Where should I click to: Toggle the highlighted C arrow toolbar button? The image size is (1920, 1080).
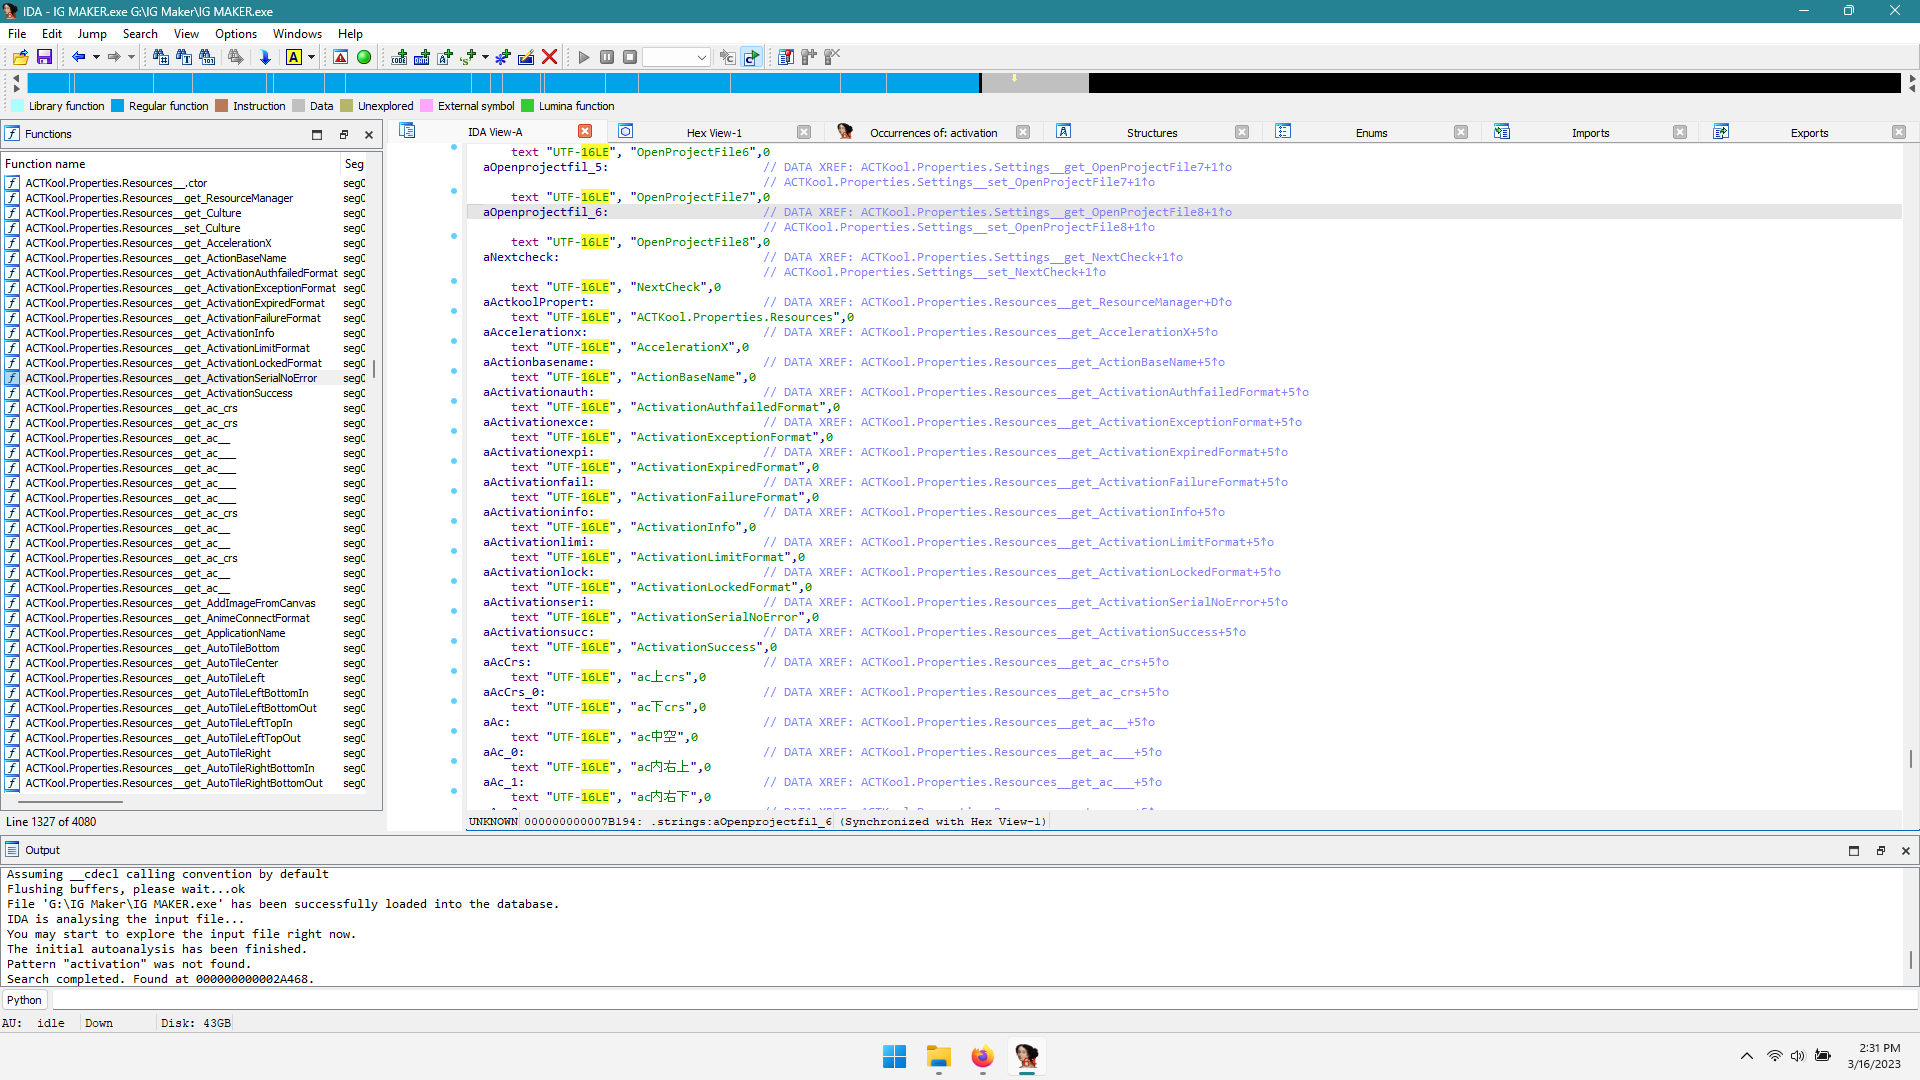(x=751, y=57)
